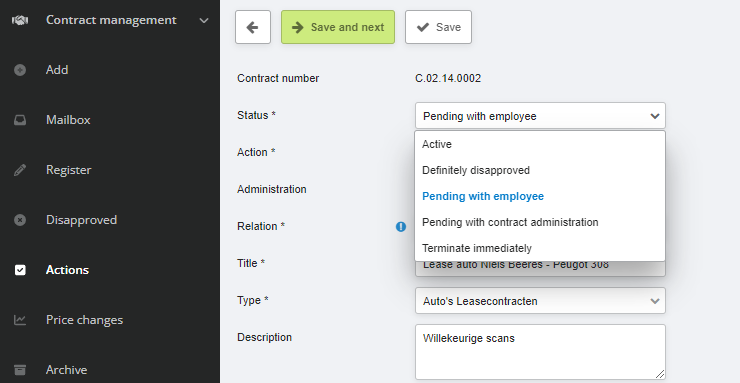740x383 pixels.
Task: Expand the Type dropdown Auto's Leasecontracten
Action: 540,301
